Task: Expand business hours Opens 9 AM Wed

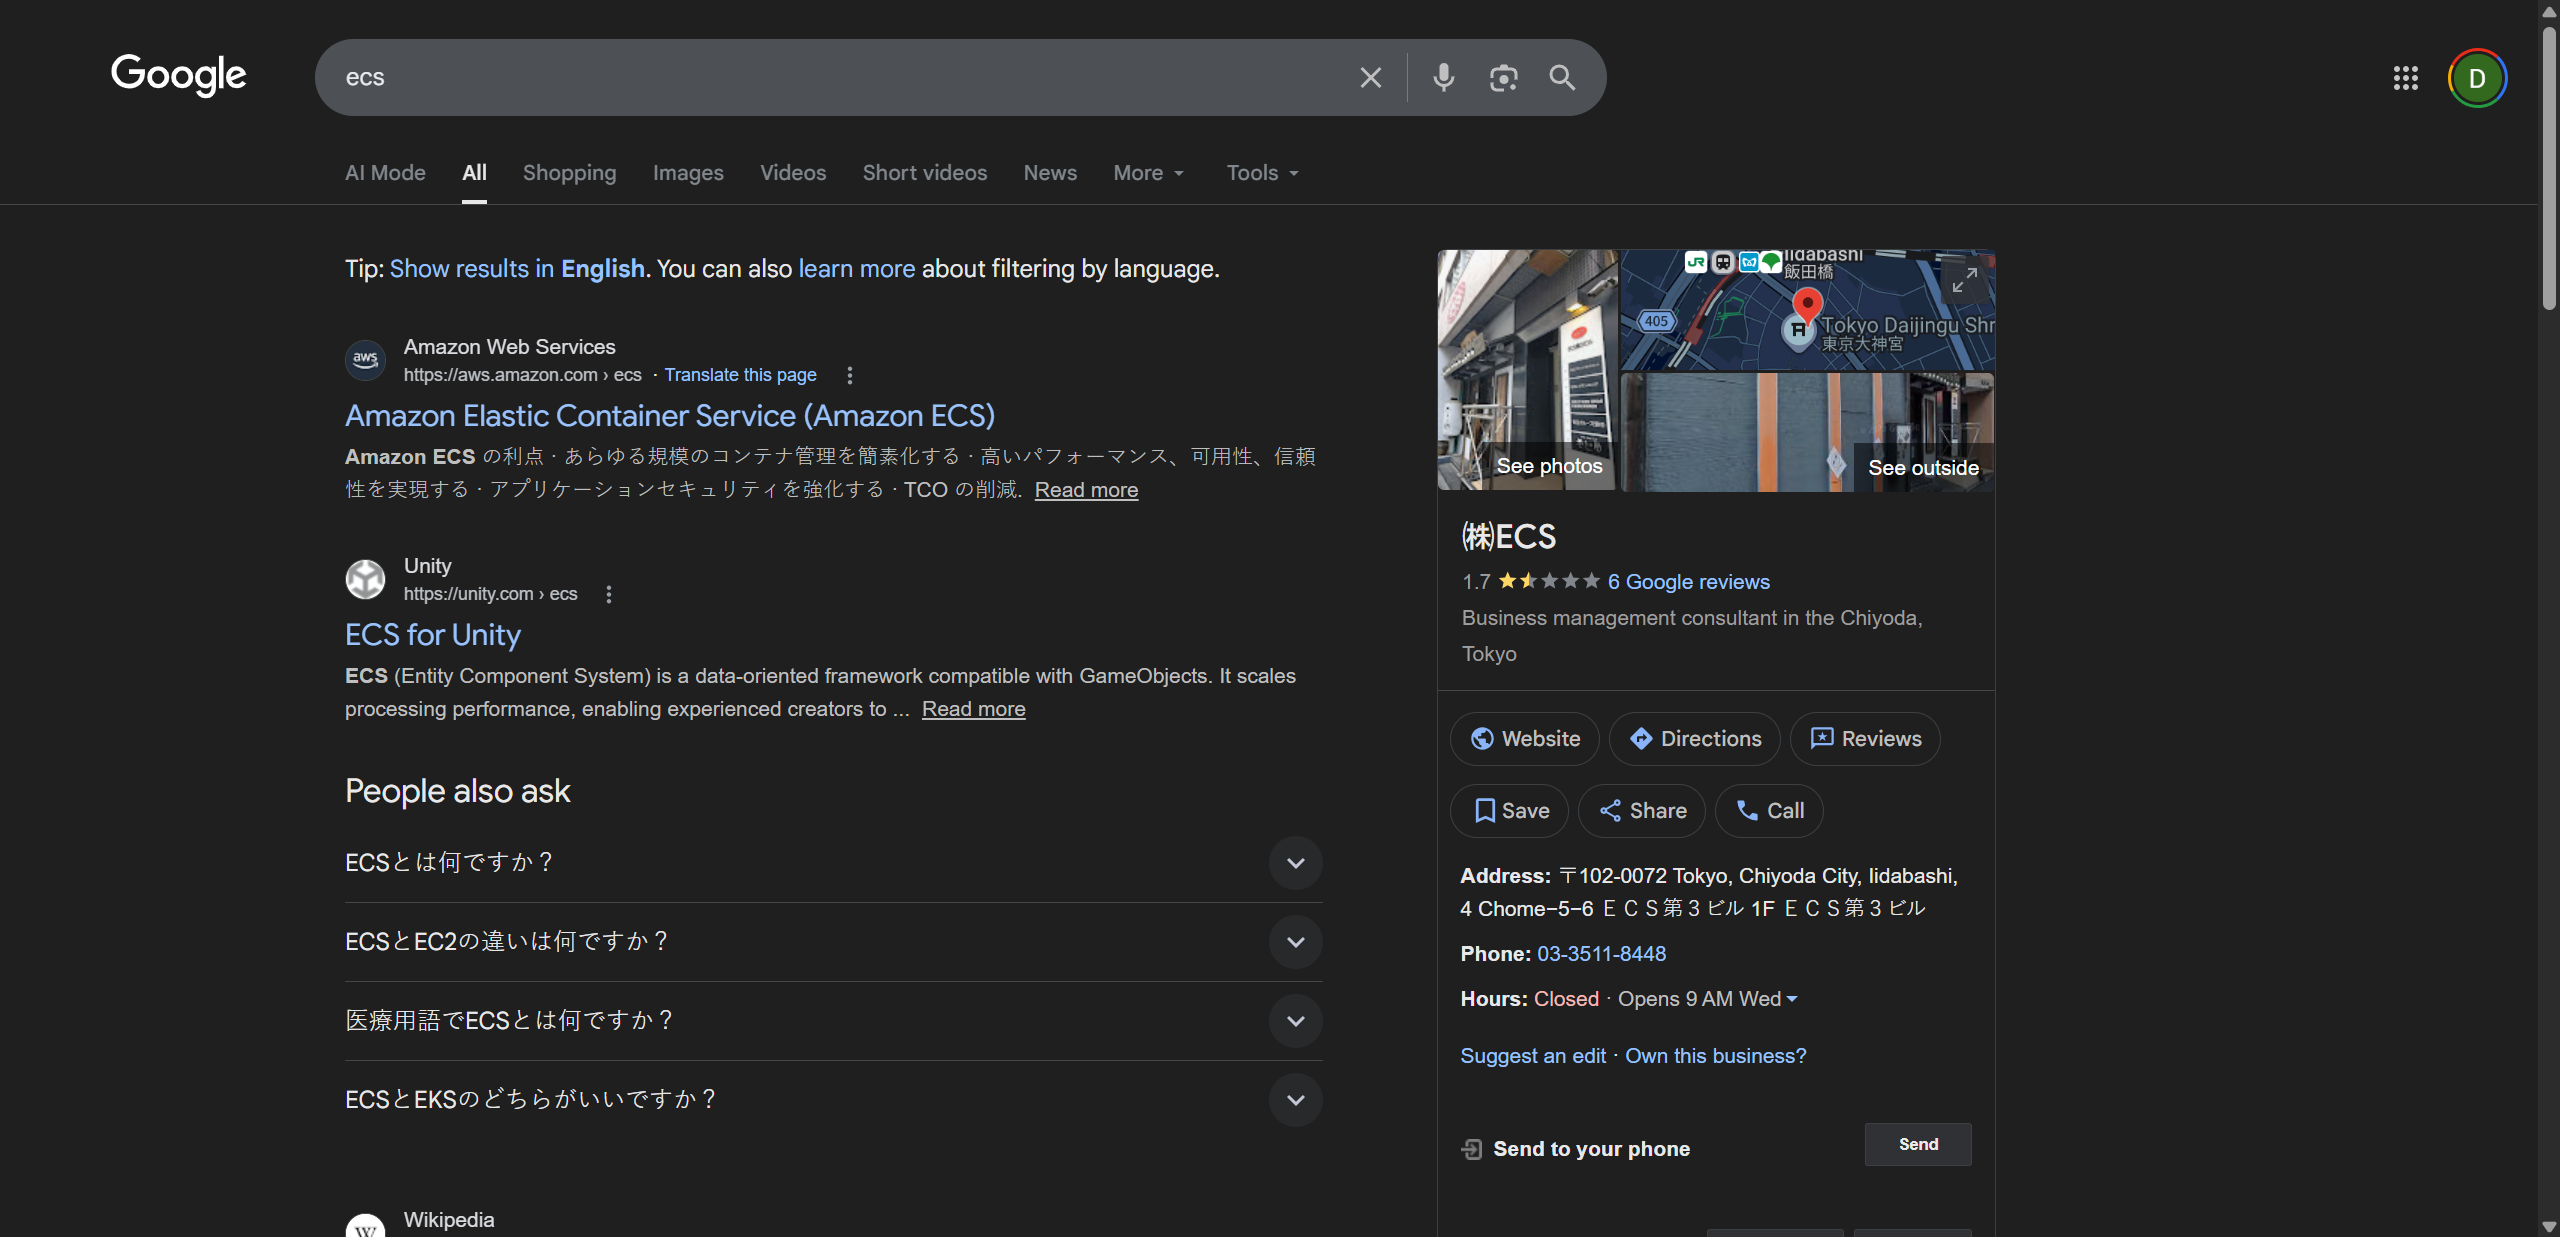Action: coord(1791,999)
